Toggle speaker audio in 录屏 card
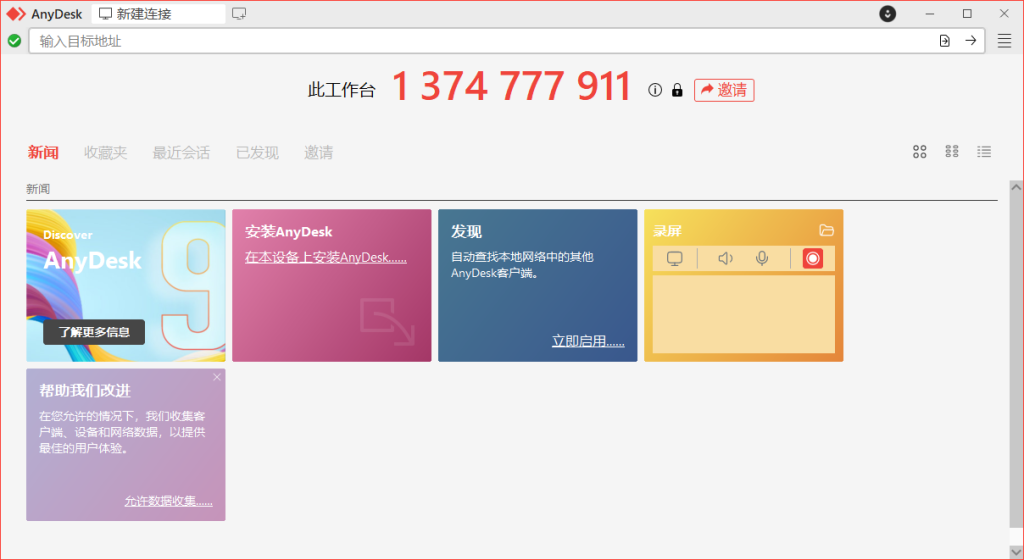This screenshot has width=1024, height=560. [x=726, y=258]
